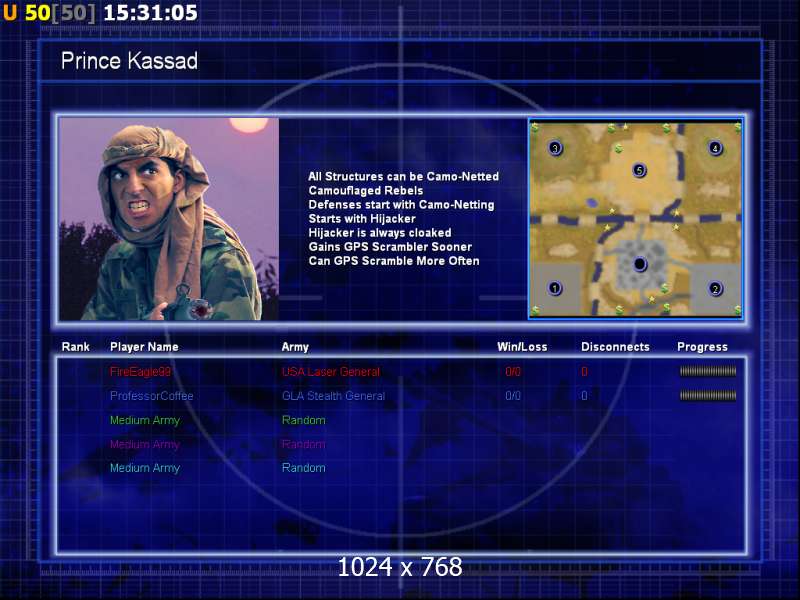Click ProfessorCoffee's 0/0 win/loss value
The width and height of the screenshot is (800, 600).
coord(513,396)
